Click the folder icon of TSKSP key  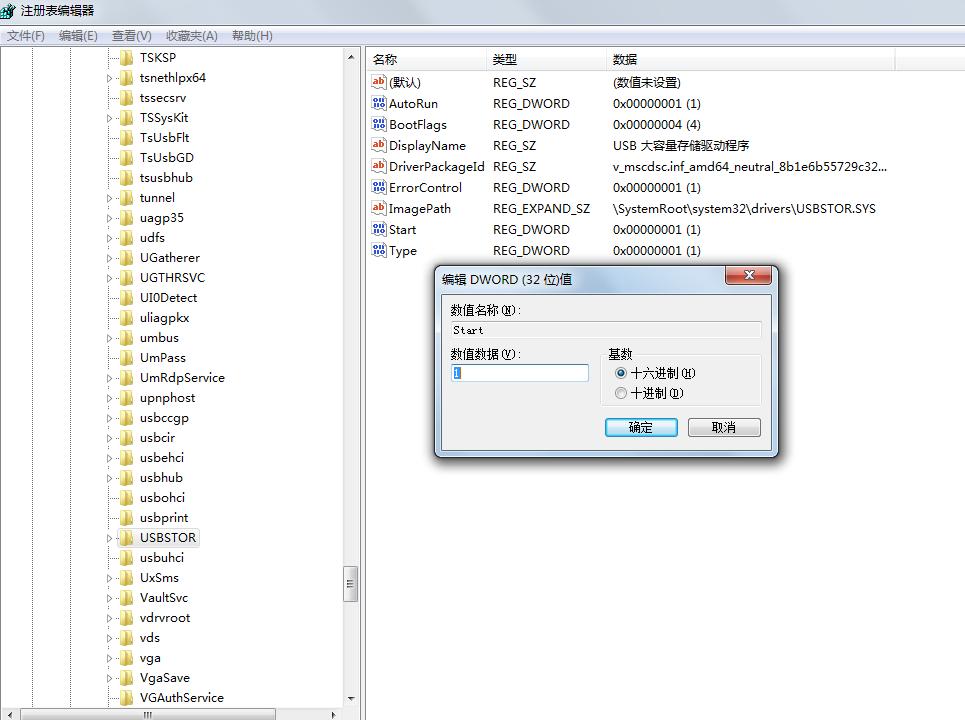click(x=127, y=58)
